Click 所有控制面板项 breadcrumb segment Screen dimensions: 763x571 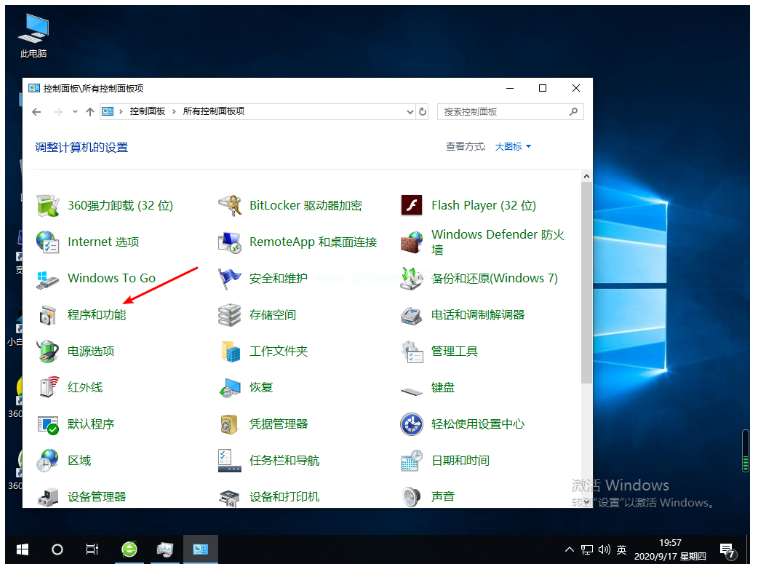point(213,112)
